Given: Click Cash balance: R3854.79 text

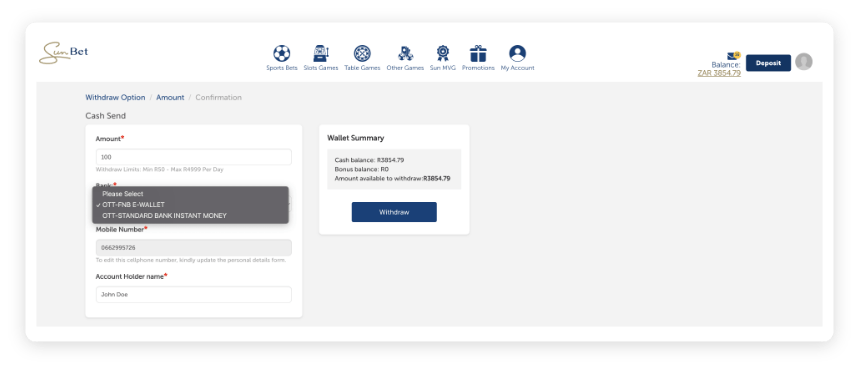Looking at the screenshot, I should click(x=369, y=160).
